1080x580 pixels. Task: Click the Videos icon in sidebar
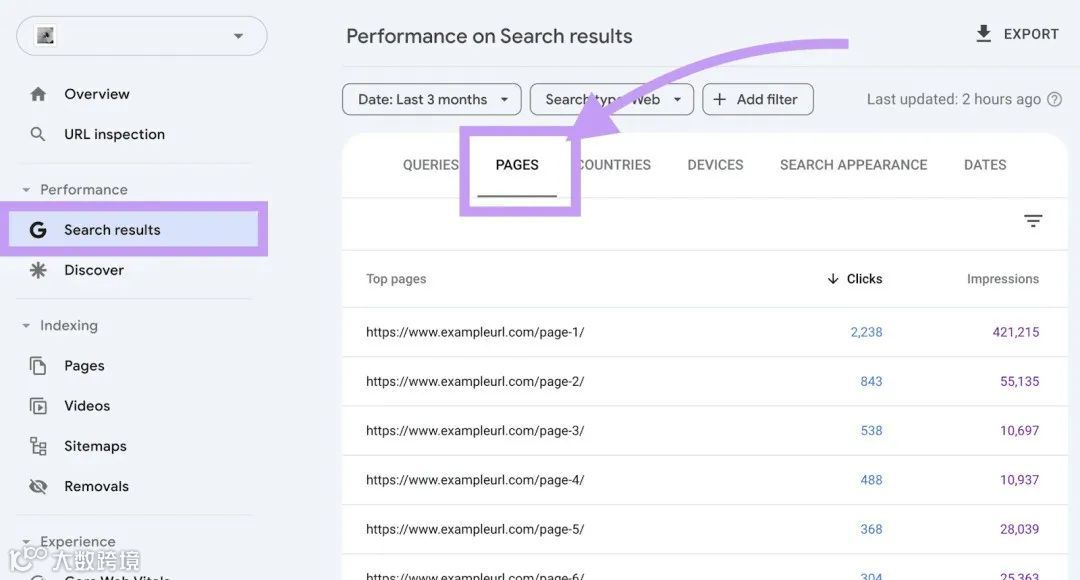38,406
